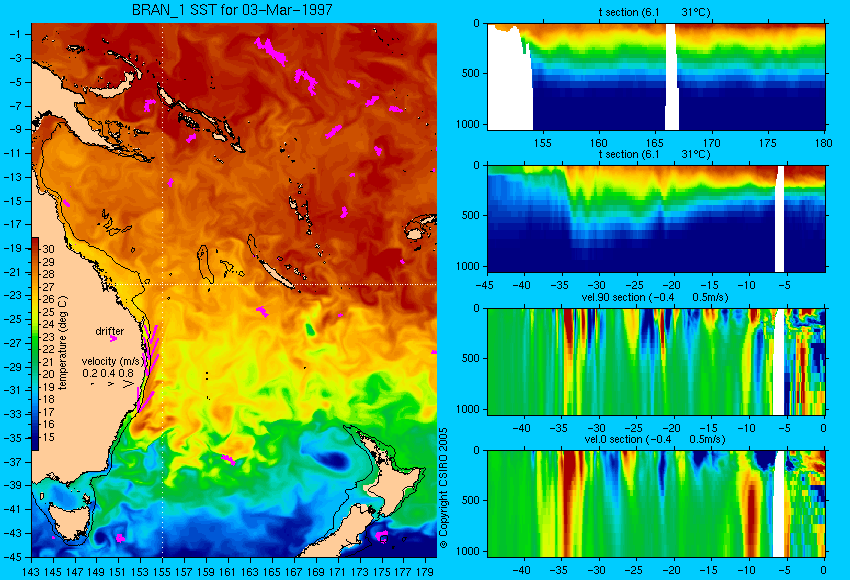
Task: Click the 500 depth label on the top section
Action: [x=471, y=74]
